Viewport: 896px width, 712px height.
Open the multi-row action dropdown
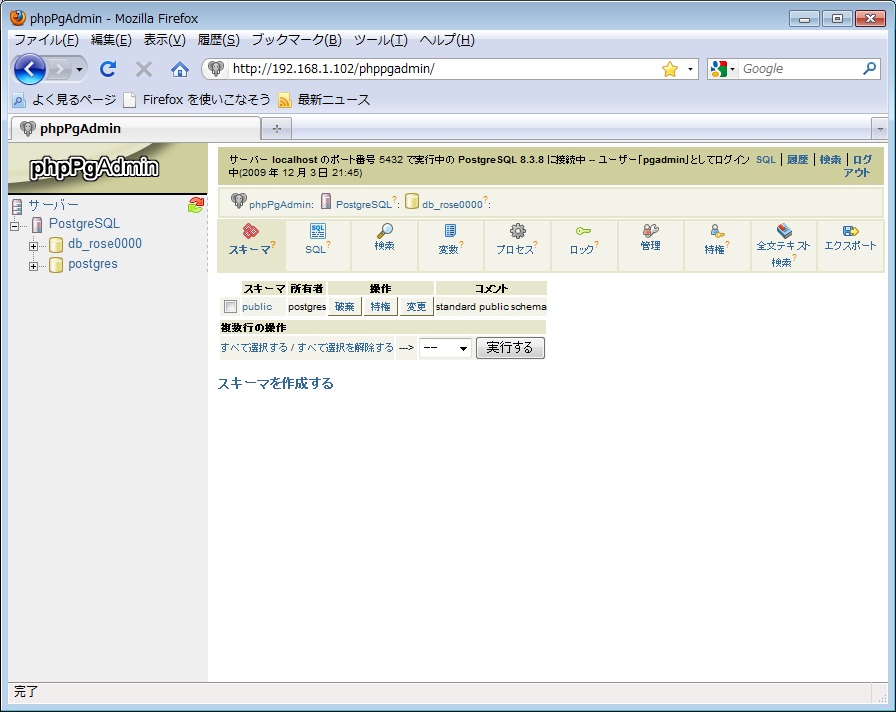[x=445, y=348]
